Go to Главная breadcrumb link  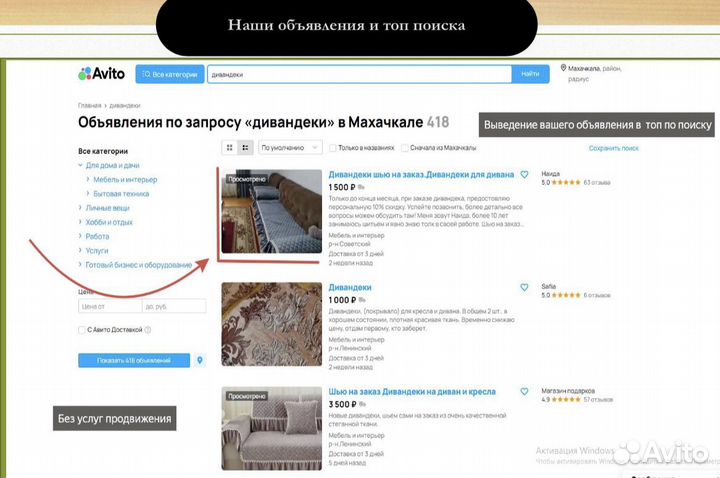pos(90,105)
